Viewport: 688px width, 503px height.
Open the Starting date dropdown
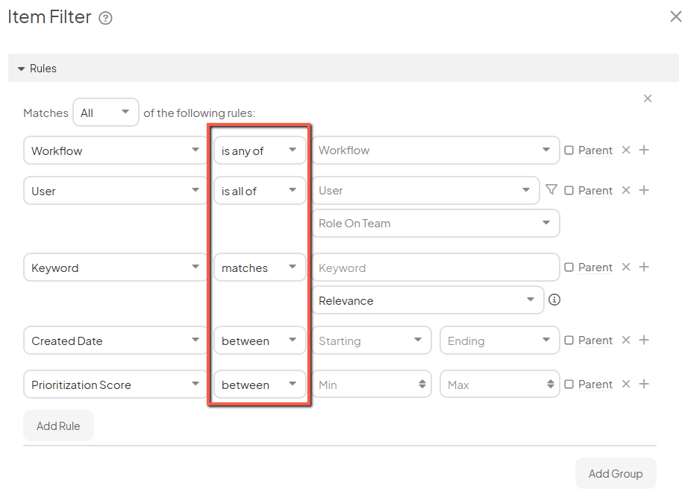371,341
